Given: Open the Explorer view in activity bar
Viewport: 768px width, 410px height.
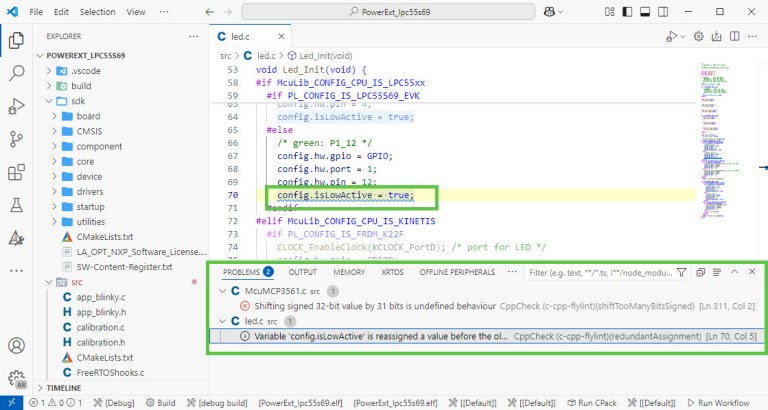Looking at the screenshot, I should [x=16, y=40].
